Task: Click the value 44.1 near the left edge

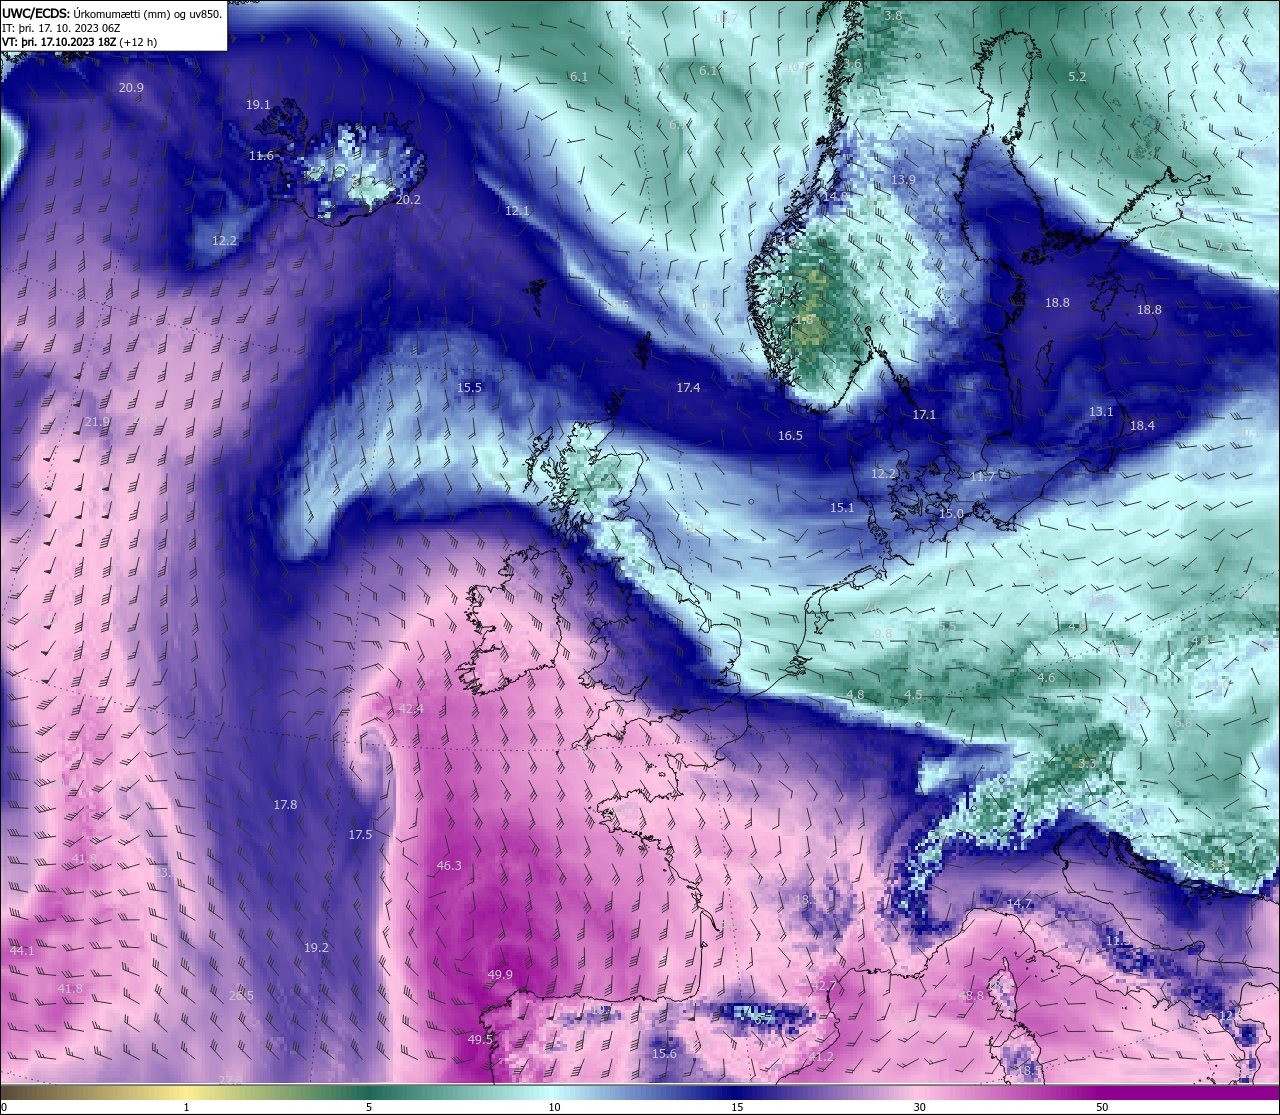Action: [22, 951]
